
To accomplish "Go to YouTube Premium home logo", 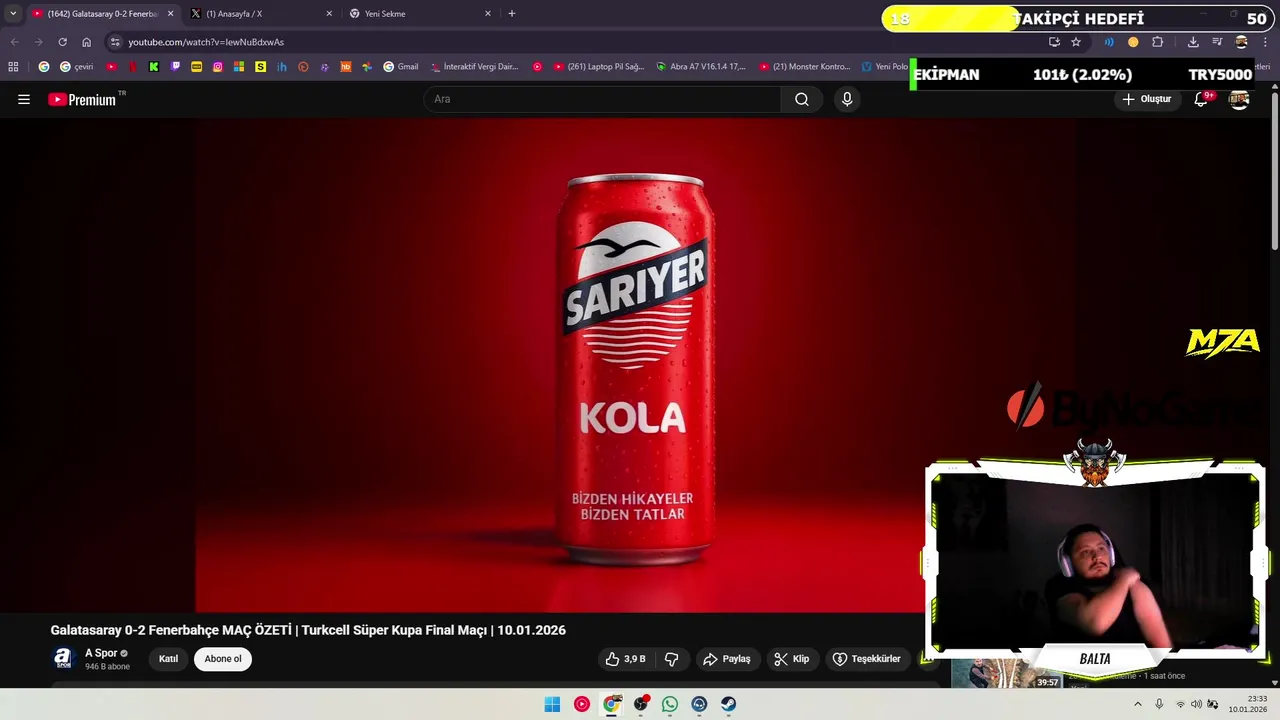I will coord(84,99).
